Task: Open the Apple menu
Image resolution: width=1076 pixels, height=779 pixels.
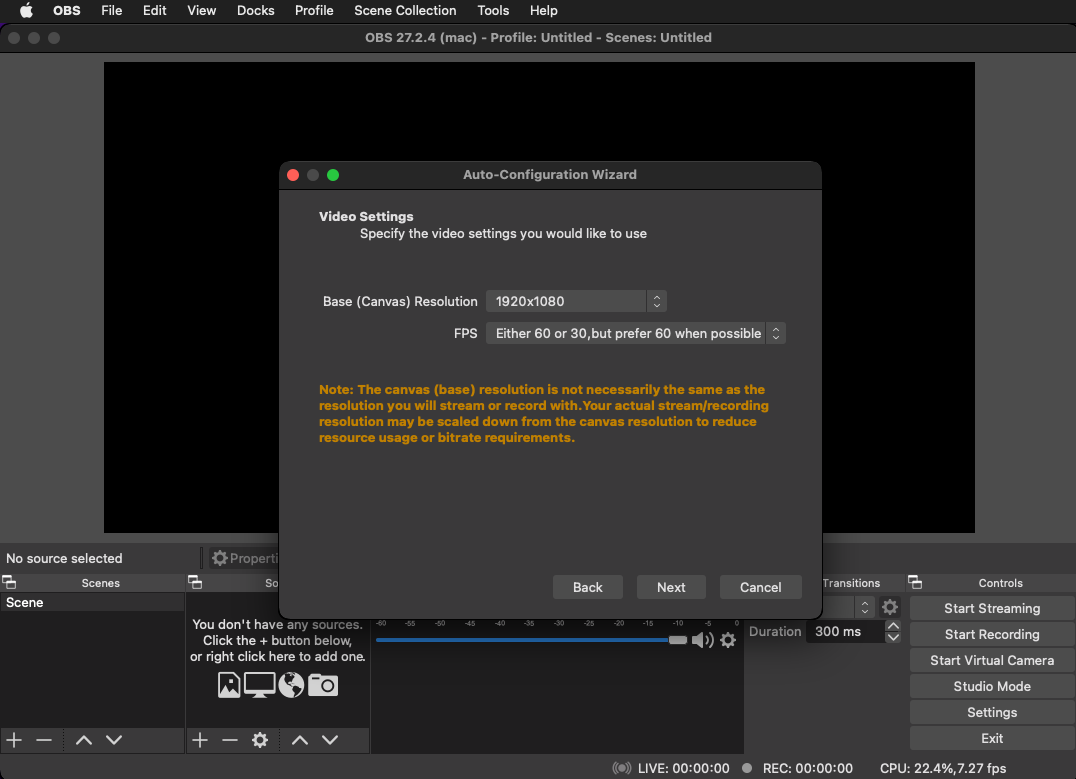Action: tap(26, 10)
